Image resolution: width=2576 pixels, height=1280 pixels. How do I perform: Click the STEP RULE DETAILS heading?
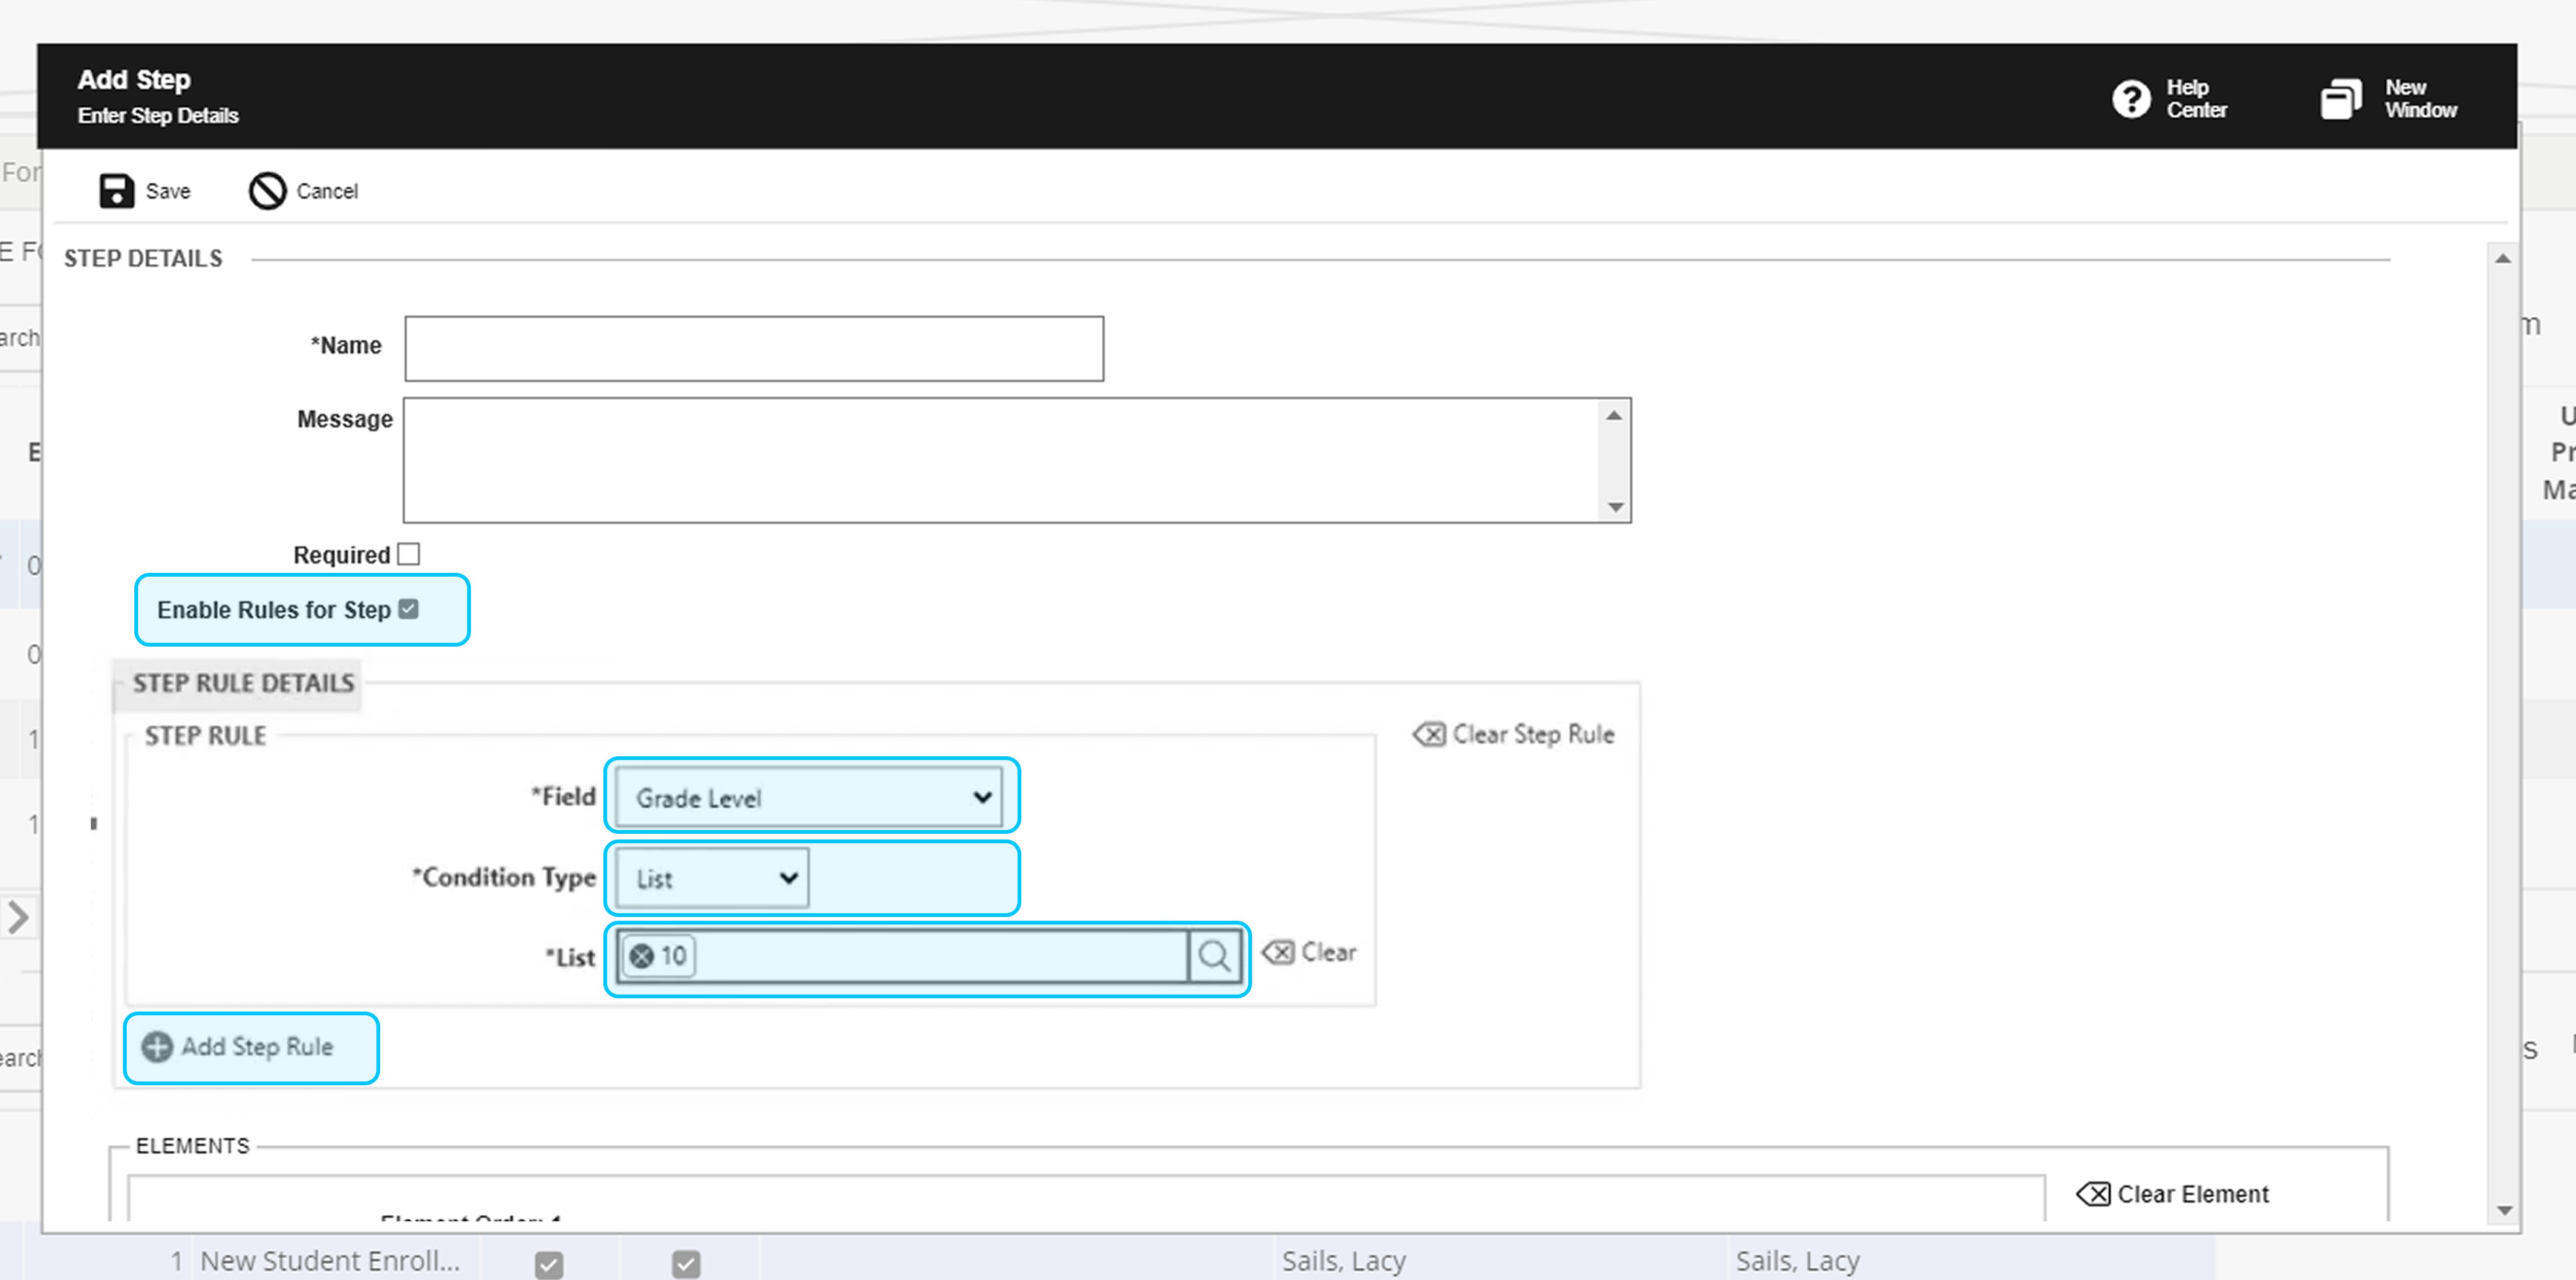tap(243, 683)
